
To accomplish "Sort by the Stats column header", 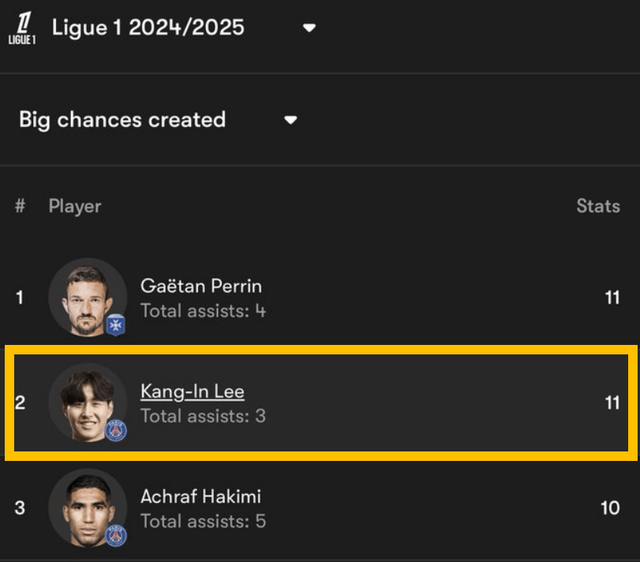I will (x=598, y=206).
